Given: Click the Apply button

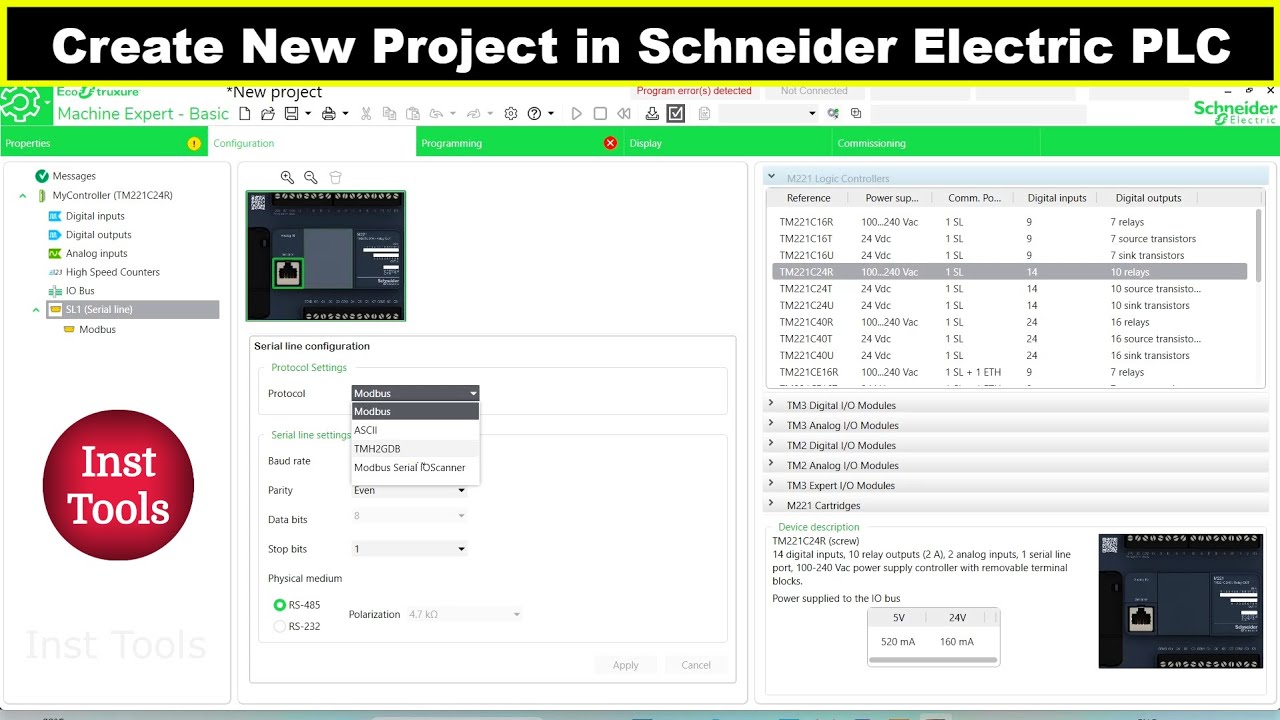Looking at the screenshot, I should tap(625, 664).
